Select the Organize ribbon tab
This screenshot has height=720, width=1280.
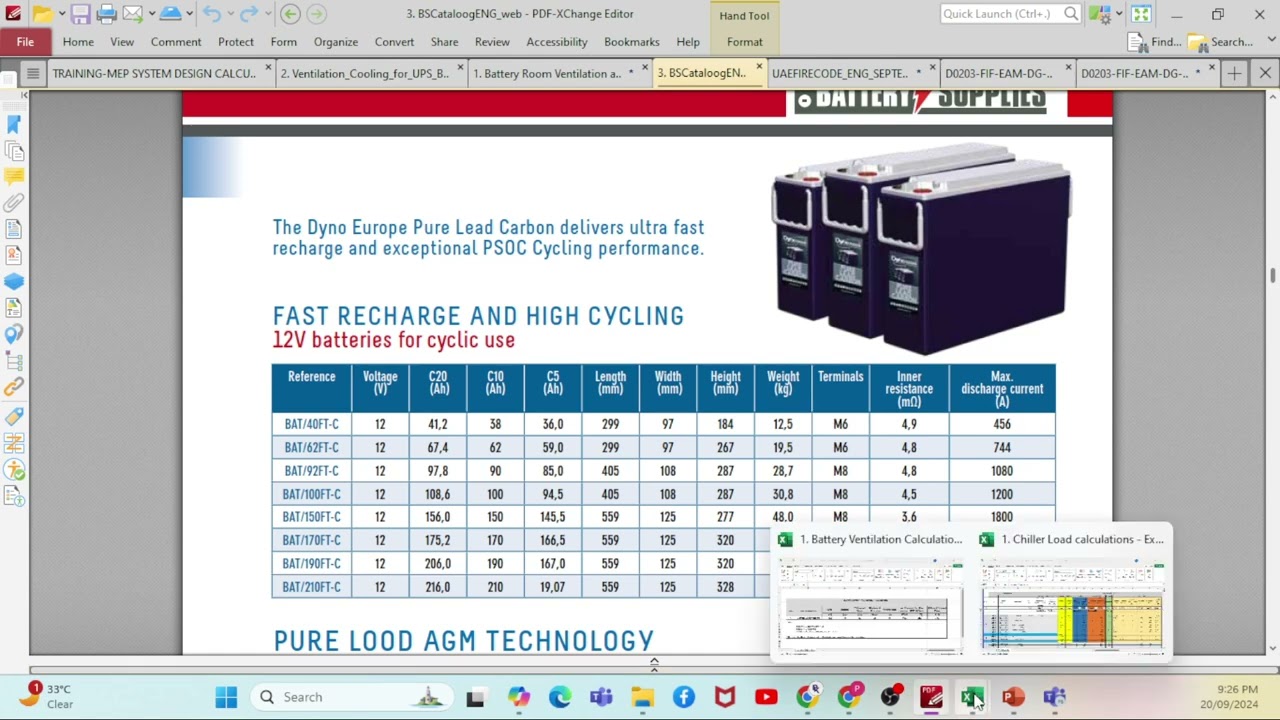(336, 42)
